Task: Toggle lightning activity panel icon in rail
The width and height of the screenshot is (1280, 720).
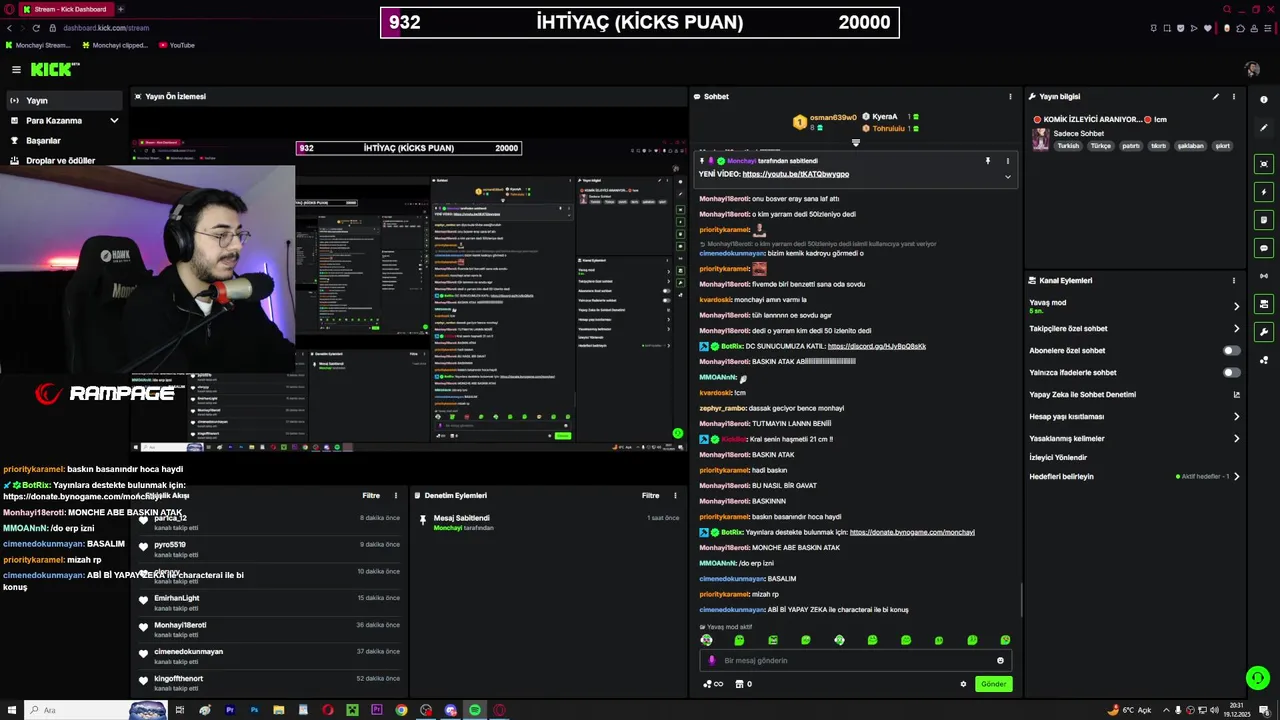Action: coord(1264,192)
